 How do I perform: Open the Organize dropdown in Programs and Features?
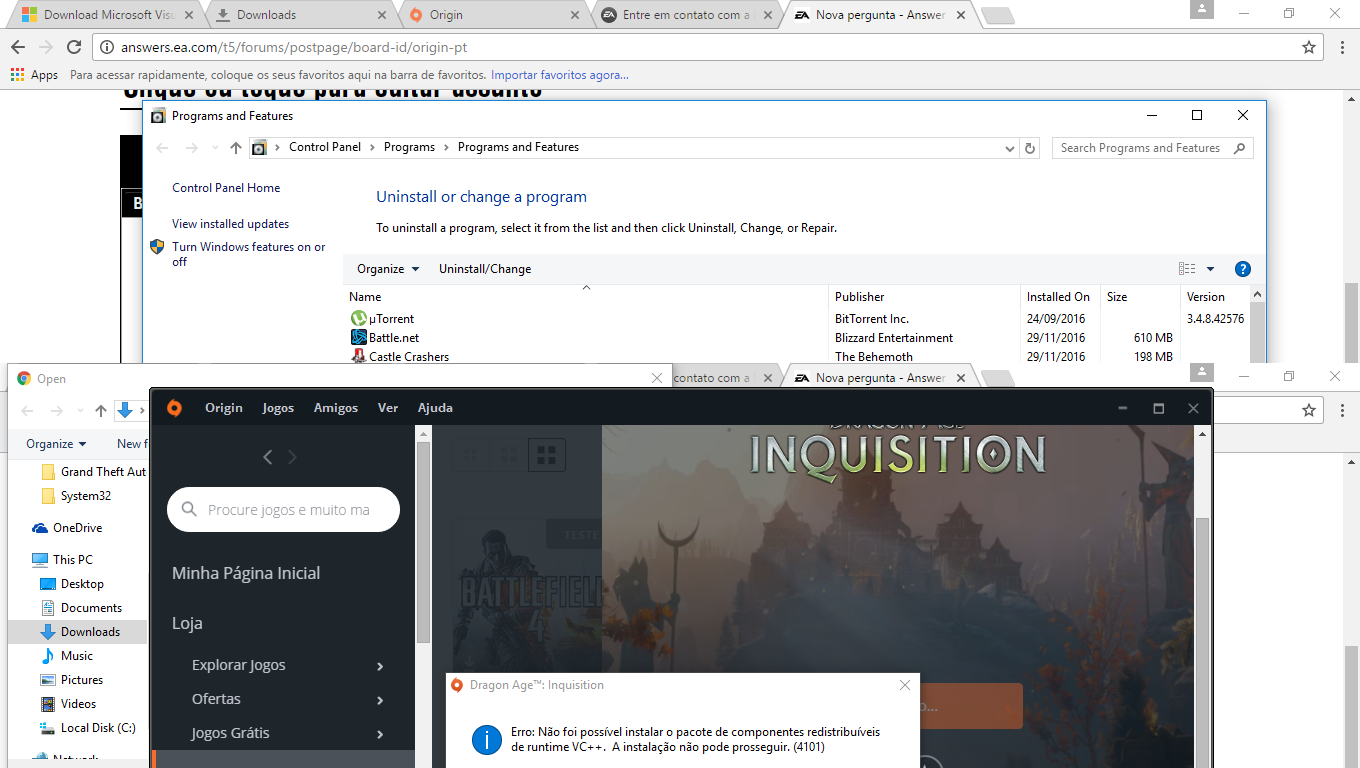click(388, 269)
